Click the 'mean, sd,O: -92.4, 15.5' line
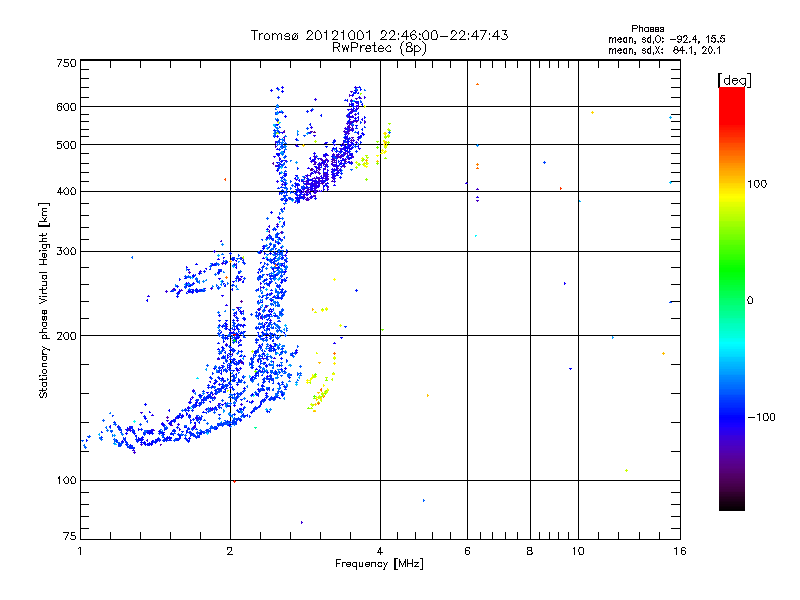This screenshot has height=600, width=800. [667, 39]
